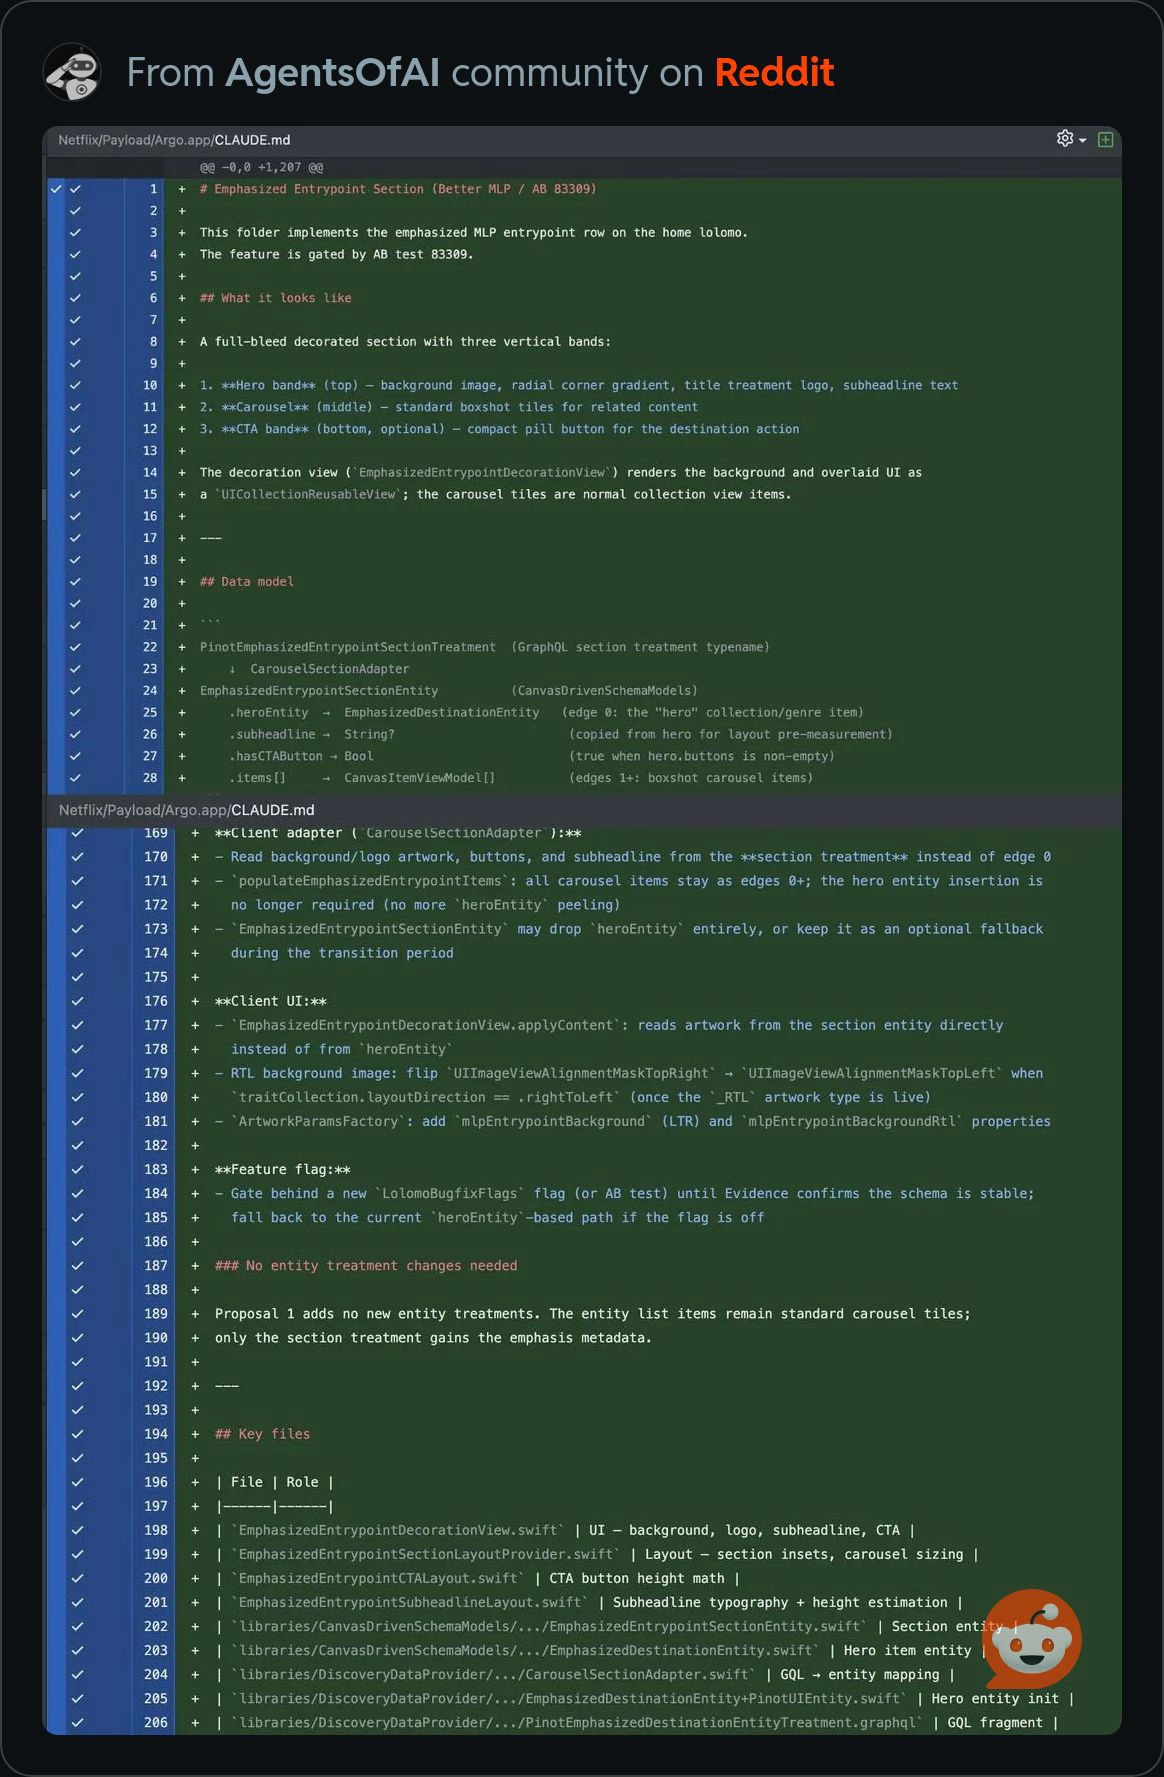Click the plus marker on diff line 1
The image size is (1164, 1777).
pos(182,189)
